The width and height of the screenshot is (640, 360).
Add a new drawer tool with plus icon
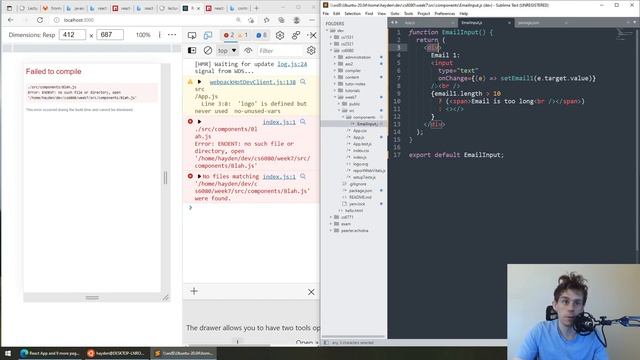(x=194, y=291)
